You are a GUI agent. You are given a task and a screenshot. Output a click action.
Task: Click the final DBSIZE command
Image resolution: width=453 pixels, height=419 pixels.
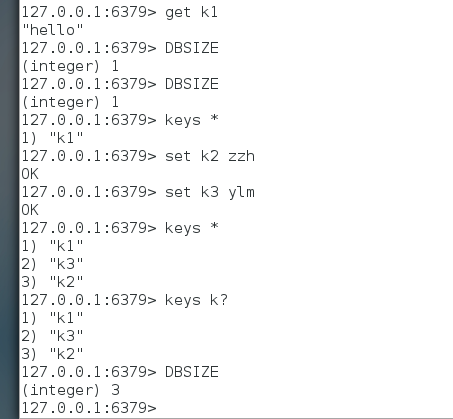click(x=192, y=372)
